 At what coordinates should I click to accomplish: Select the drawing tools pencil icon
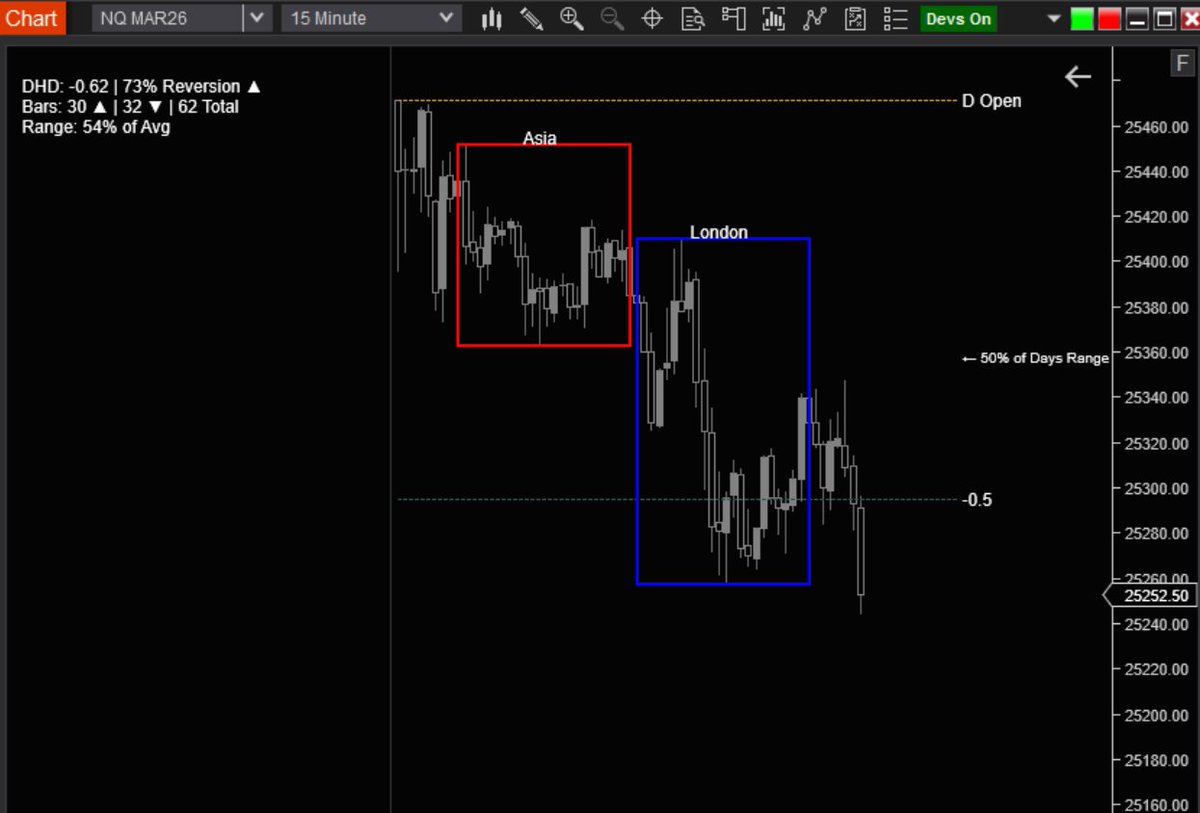tap(531, 18)
